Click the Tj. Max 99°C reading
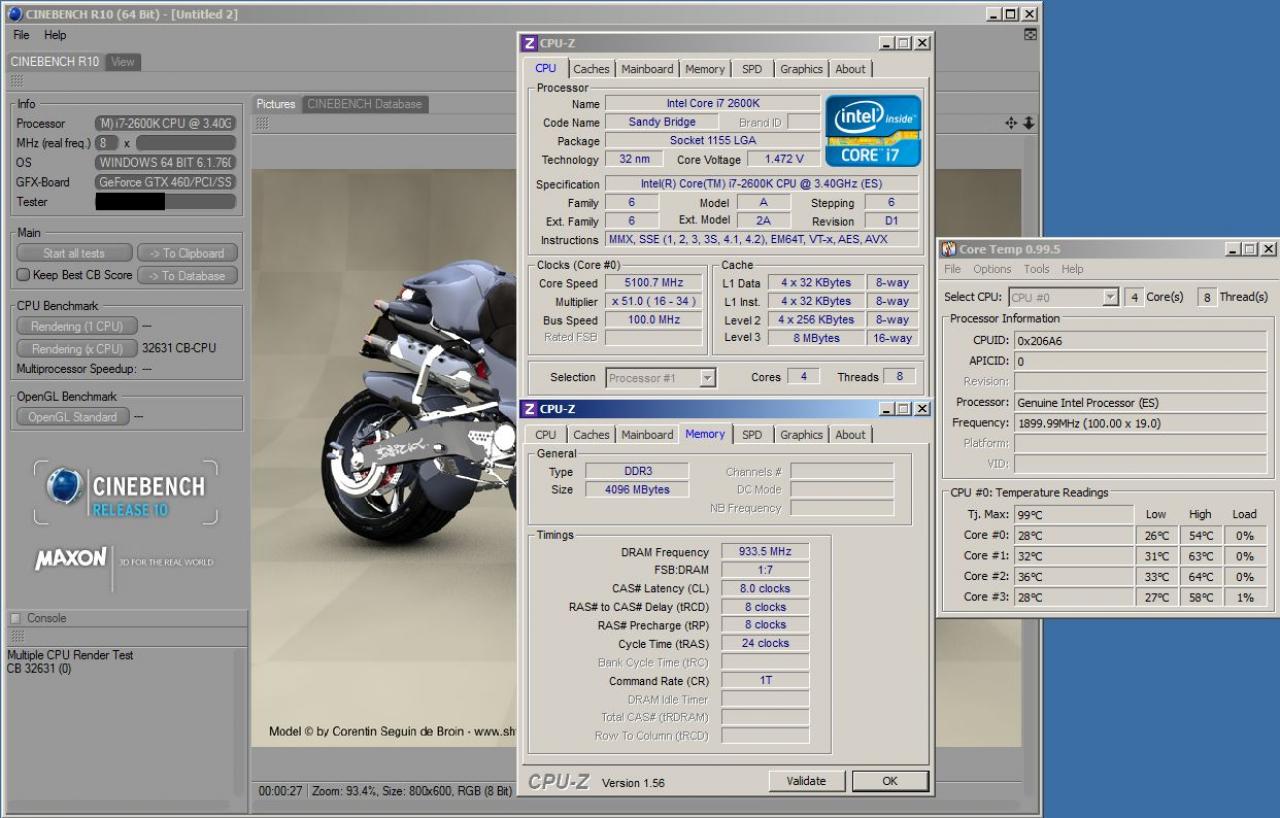1280x818 pixels. coord(1074,514)
